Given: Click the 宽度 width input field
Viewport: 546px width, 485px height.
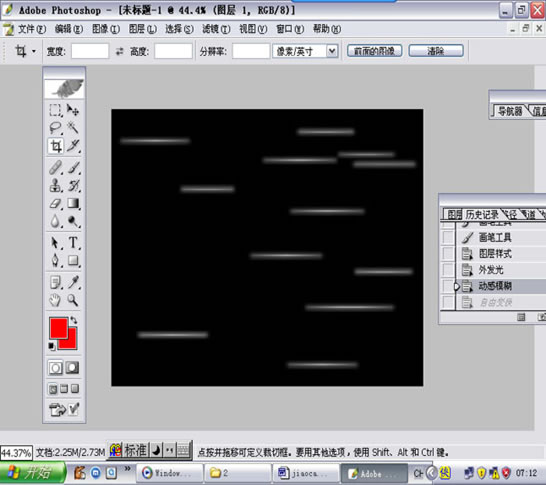Looking at the screenshot, I should 90,52.
